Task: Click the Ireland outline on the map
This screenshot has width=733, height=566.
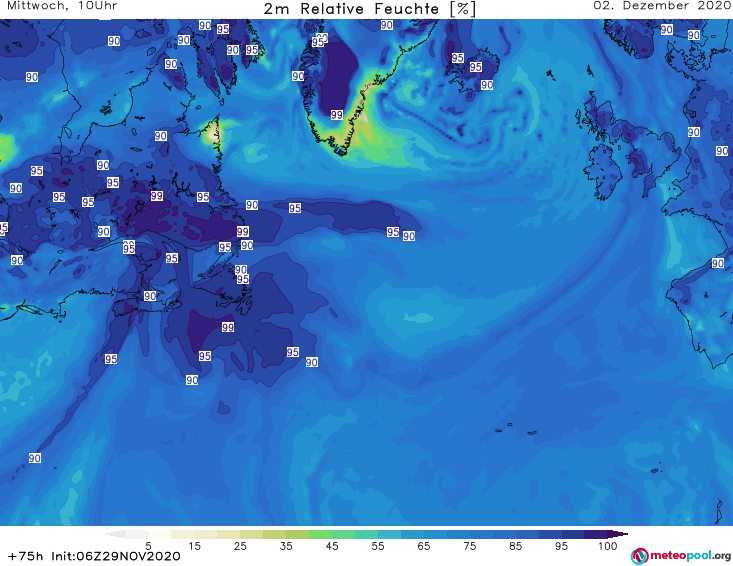Action: tap(604, 172)
